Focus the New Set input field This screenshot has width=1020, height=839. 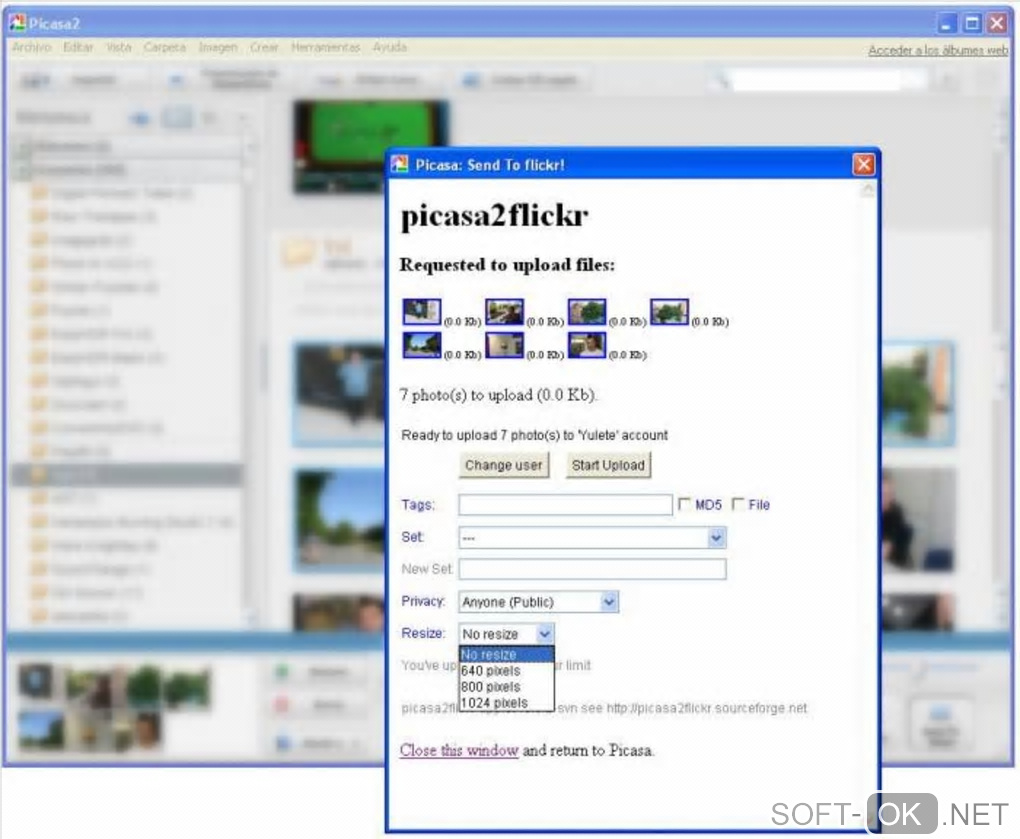tap(592, 569)
